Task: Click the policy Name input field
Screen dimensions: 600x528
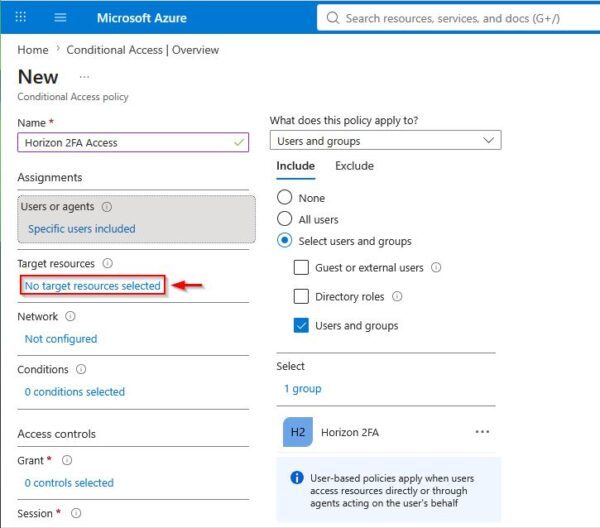Action: click(133, 142)
